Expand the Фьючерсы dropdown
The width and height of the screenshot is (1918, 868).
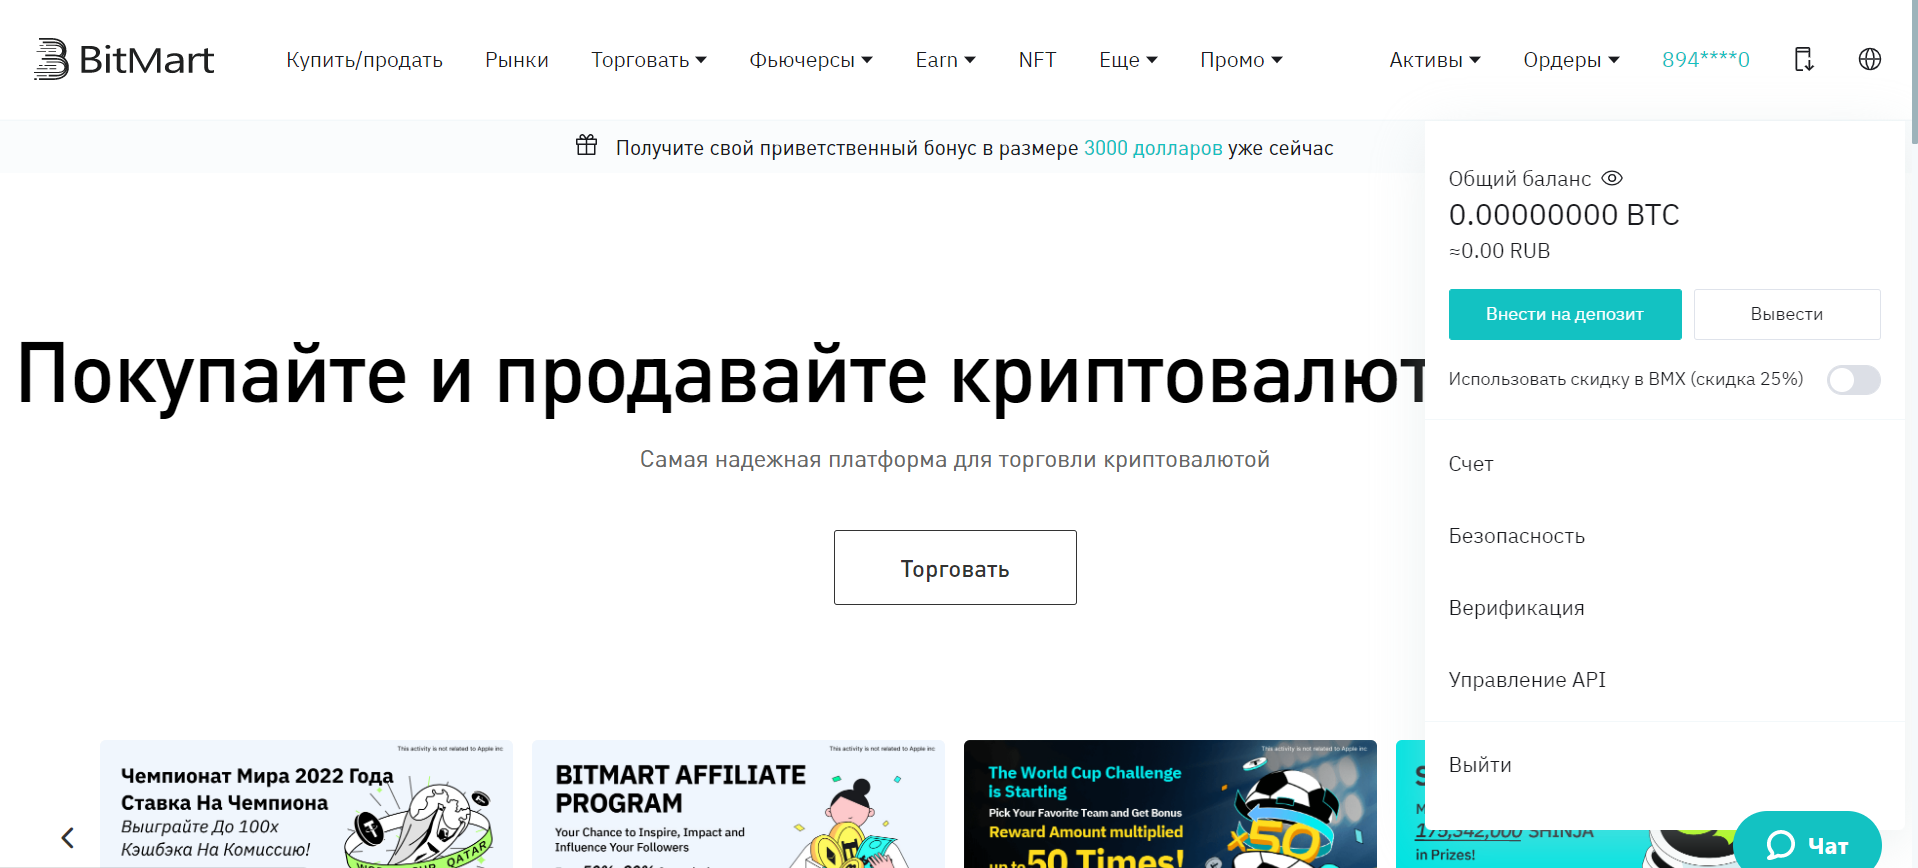[811, 60]
